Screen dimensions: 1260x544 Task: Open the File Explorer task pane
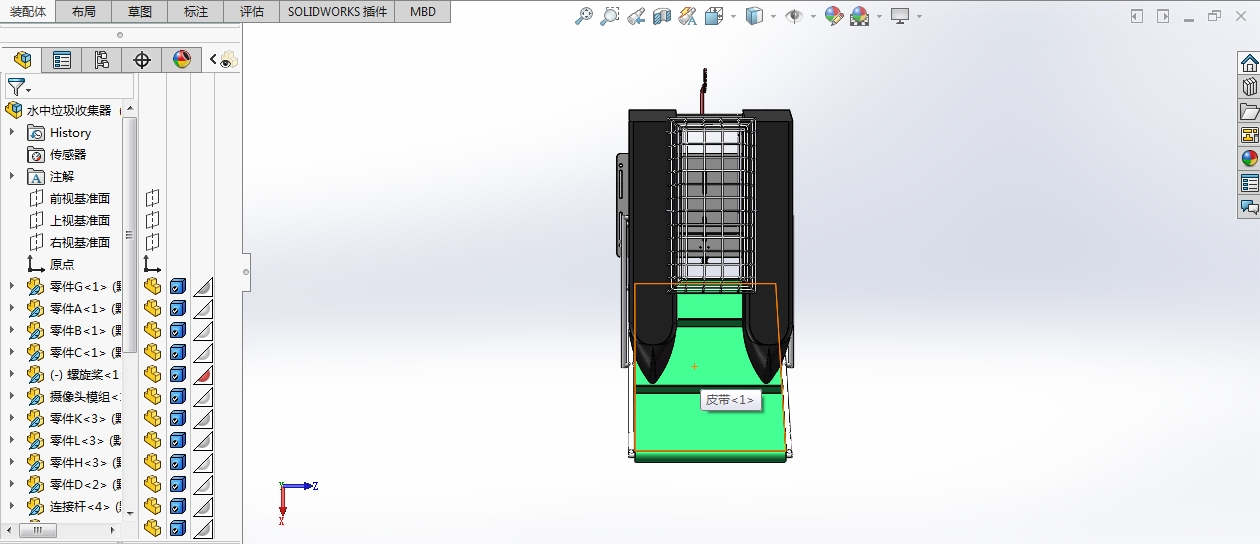(1249, 111)
